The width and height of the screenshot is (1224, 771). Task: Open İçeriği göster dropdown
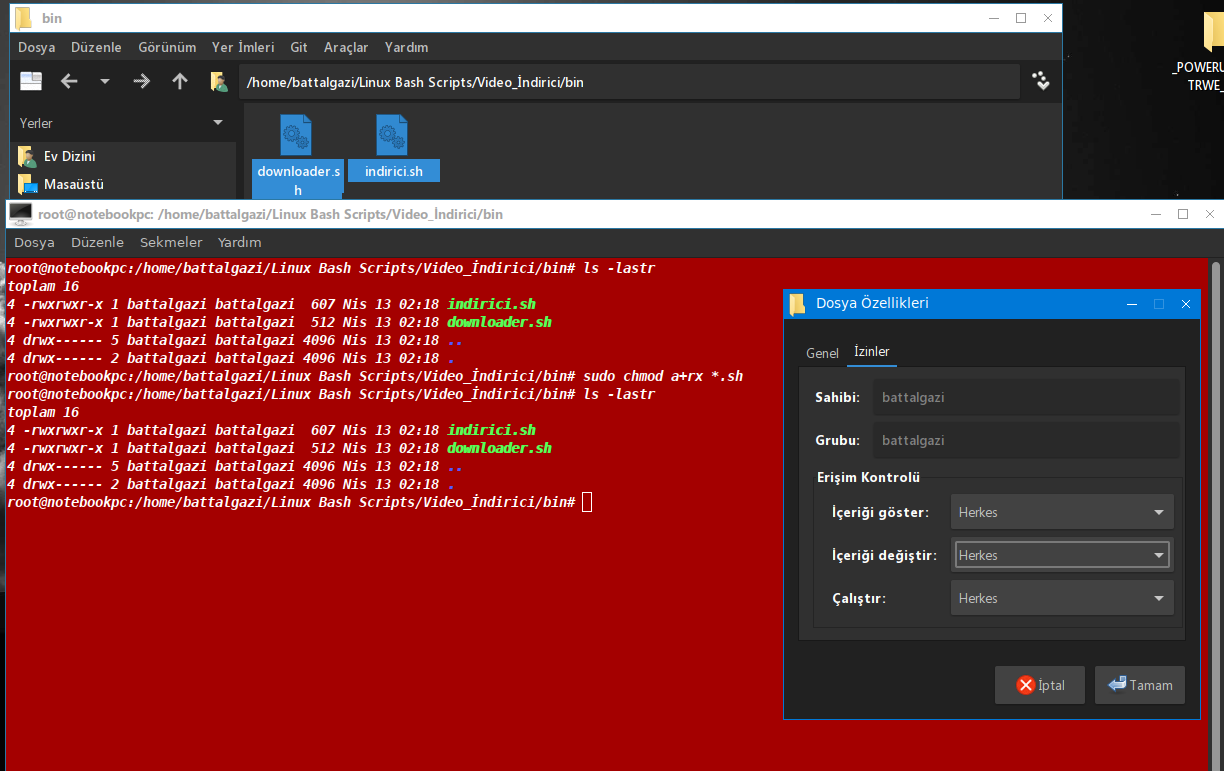1062,512
